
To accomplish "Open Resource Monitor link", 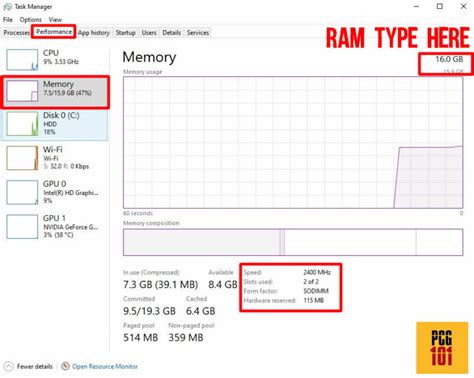I will 105,366.
